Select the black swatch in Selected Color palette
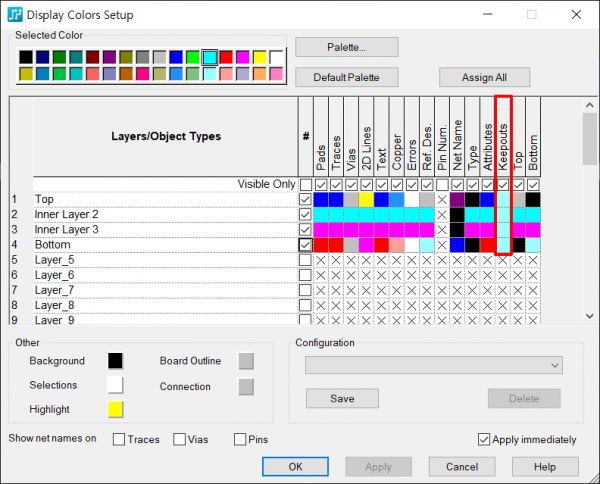The height and width of the screenshot is (484, 600). pyautogui.click(x=26, y=57)
